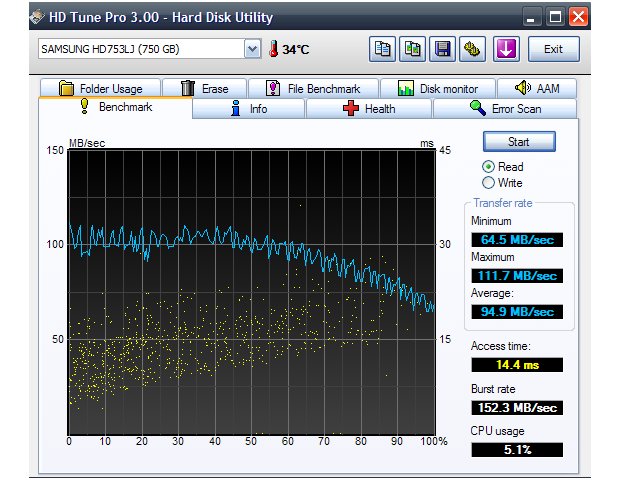
Task: Select the Benchmark tab
Action: click(x=115, y=107)
